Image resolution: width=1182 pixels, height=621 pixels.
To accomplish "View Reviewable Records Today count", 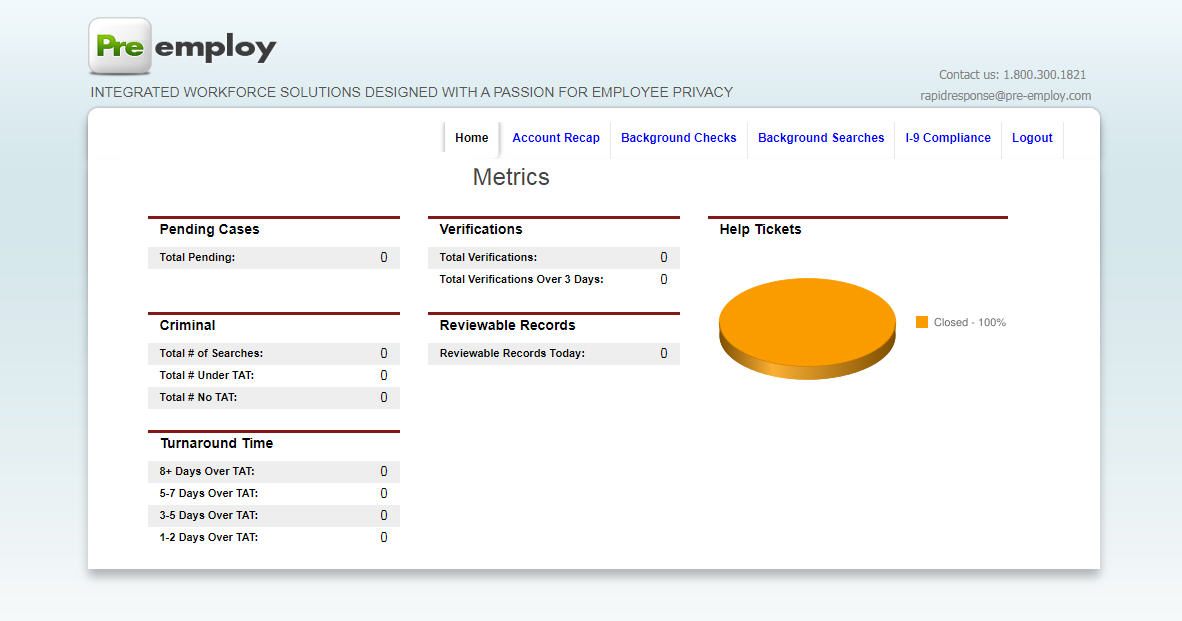I will [x=663, y=353].
